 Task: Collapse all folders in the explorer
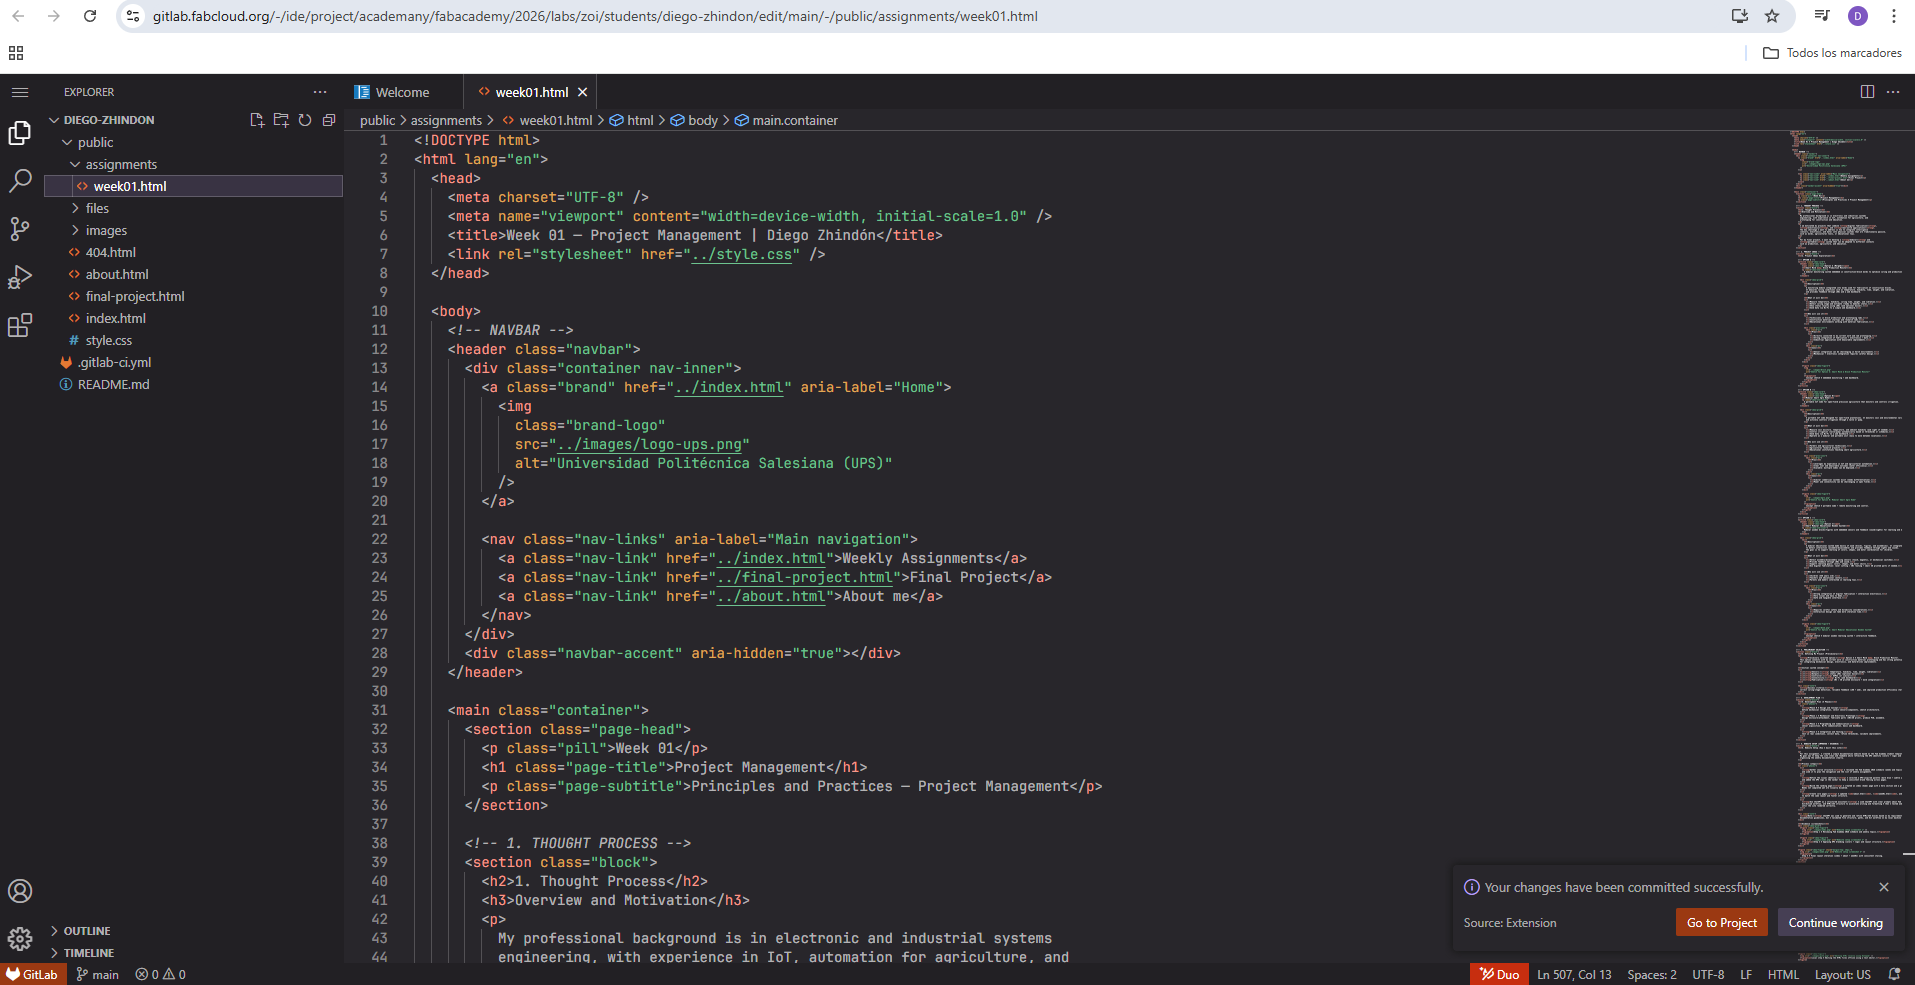(x=329, y=120)
